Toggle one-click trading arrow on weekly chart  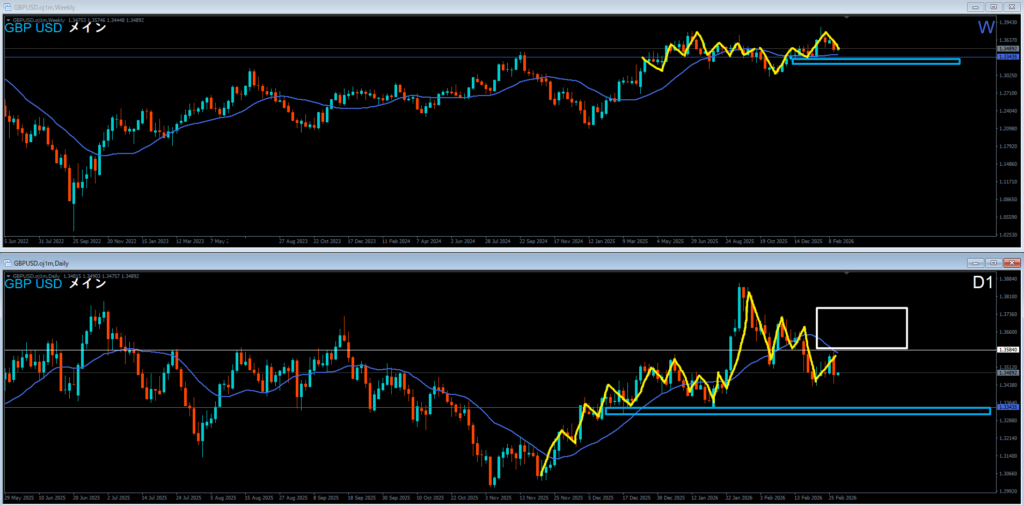9,18
